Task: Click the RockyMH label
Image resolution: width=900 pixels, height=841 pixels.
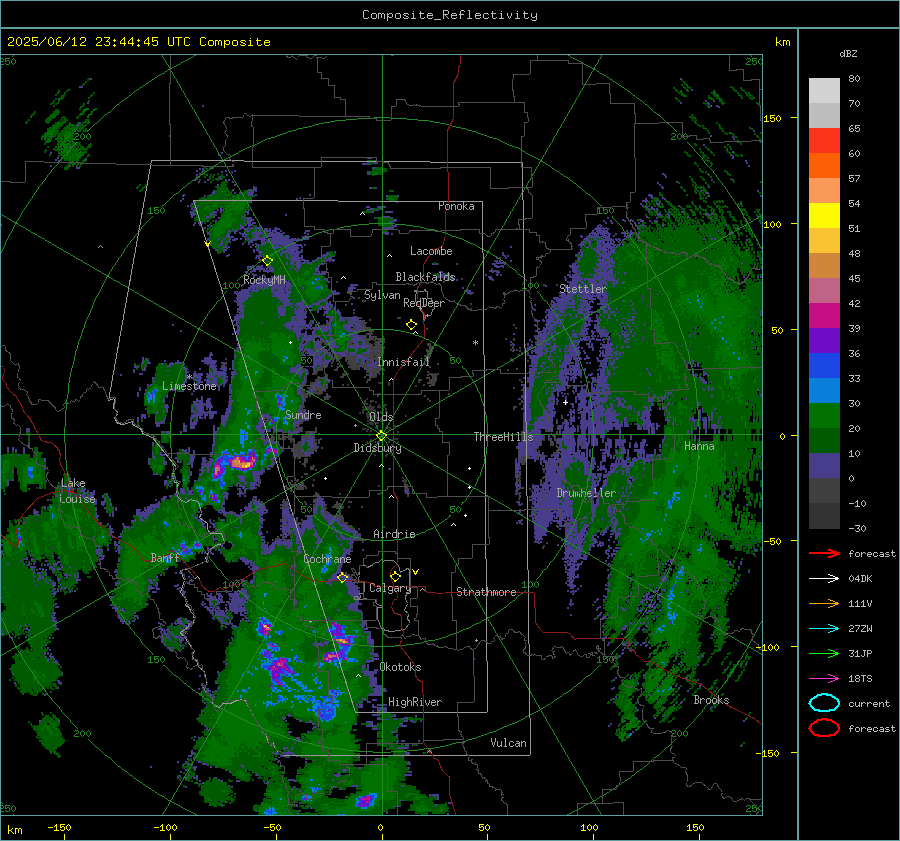Action: [264, 280]
